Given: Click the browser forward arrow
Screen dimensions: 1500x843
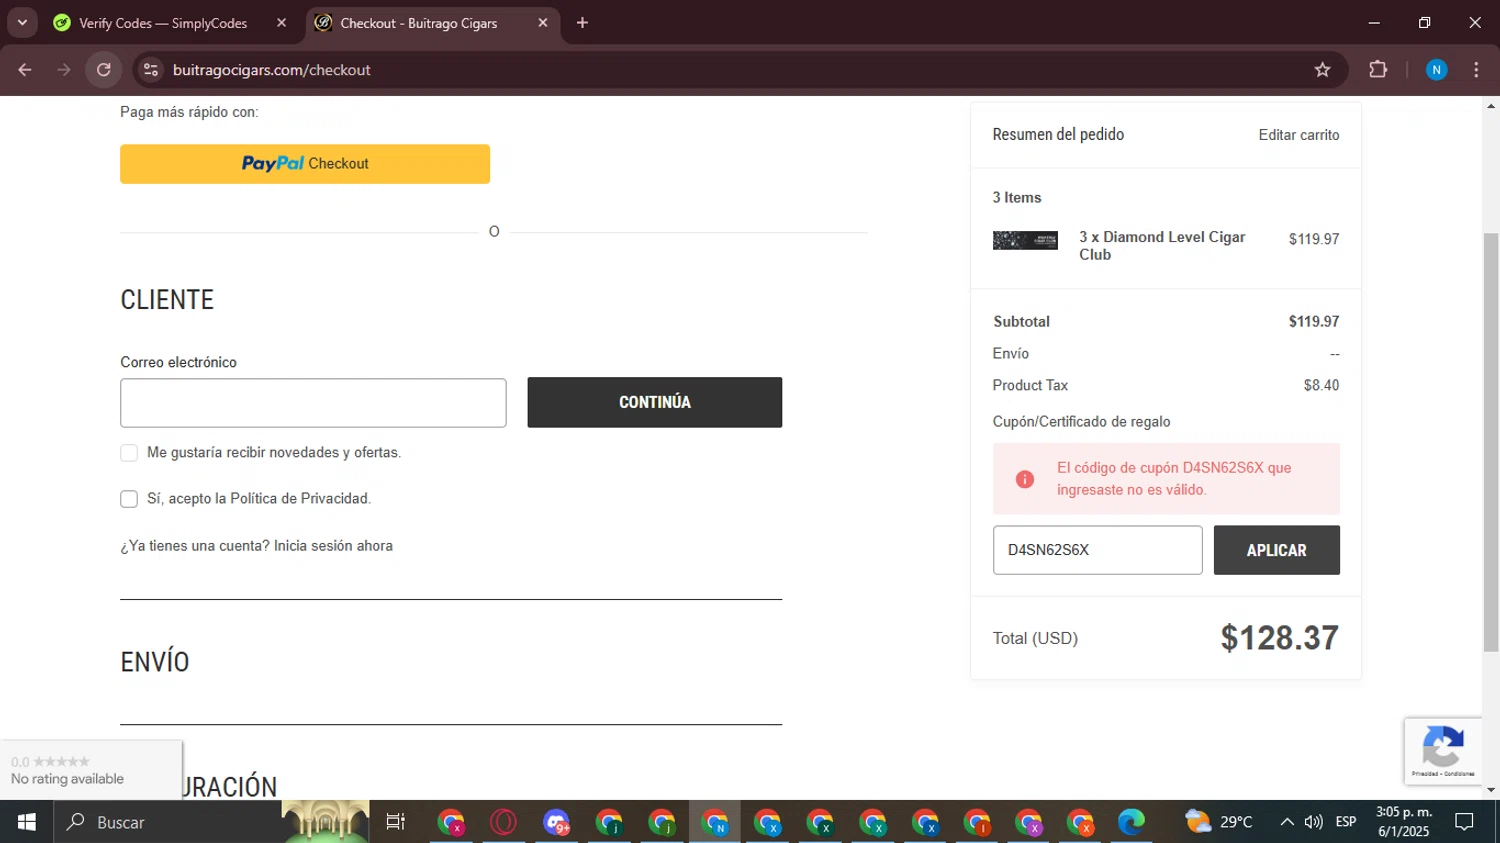Looking at the screenshot, I should coord(64,70).
